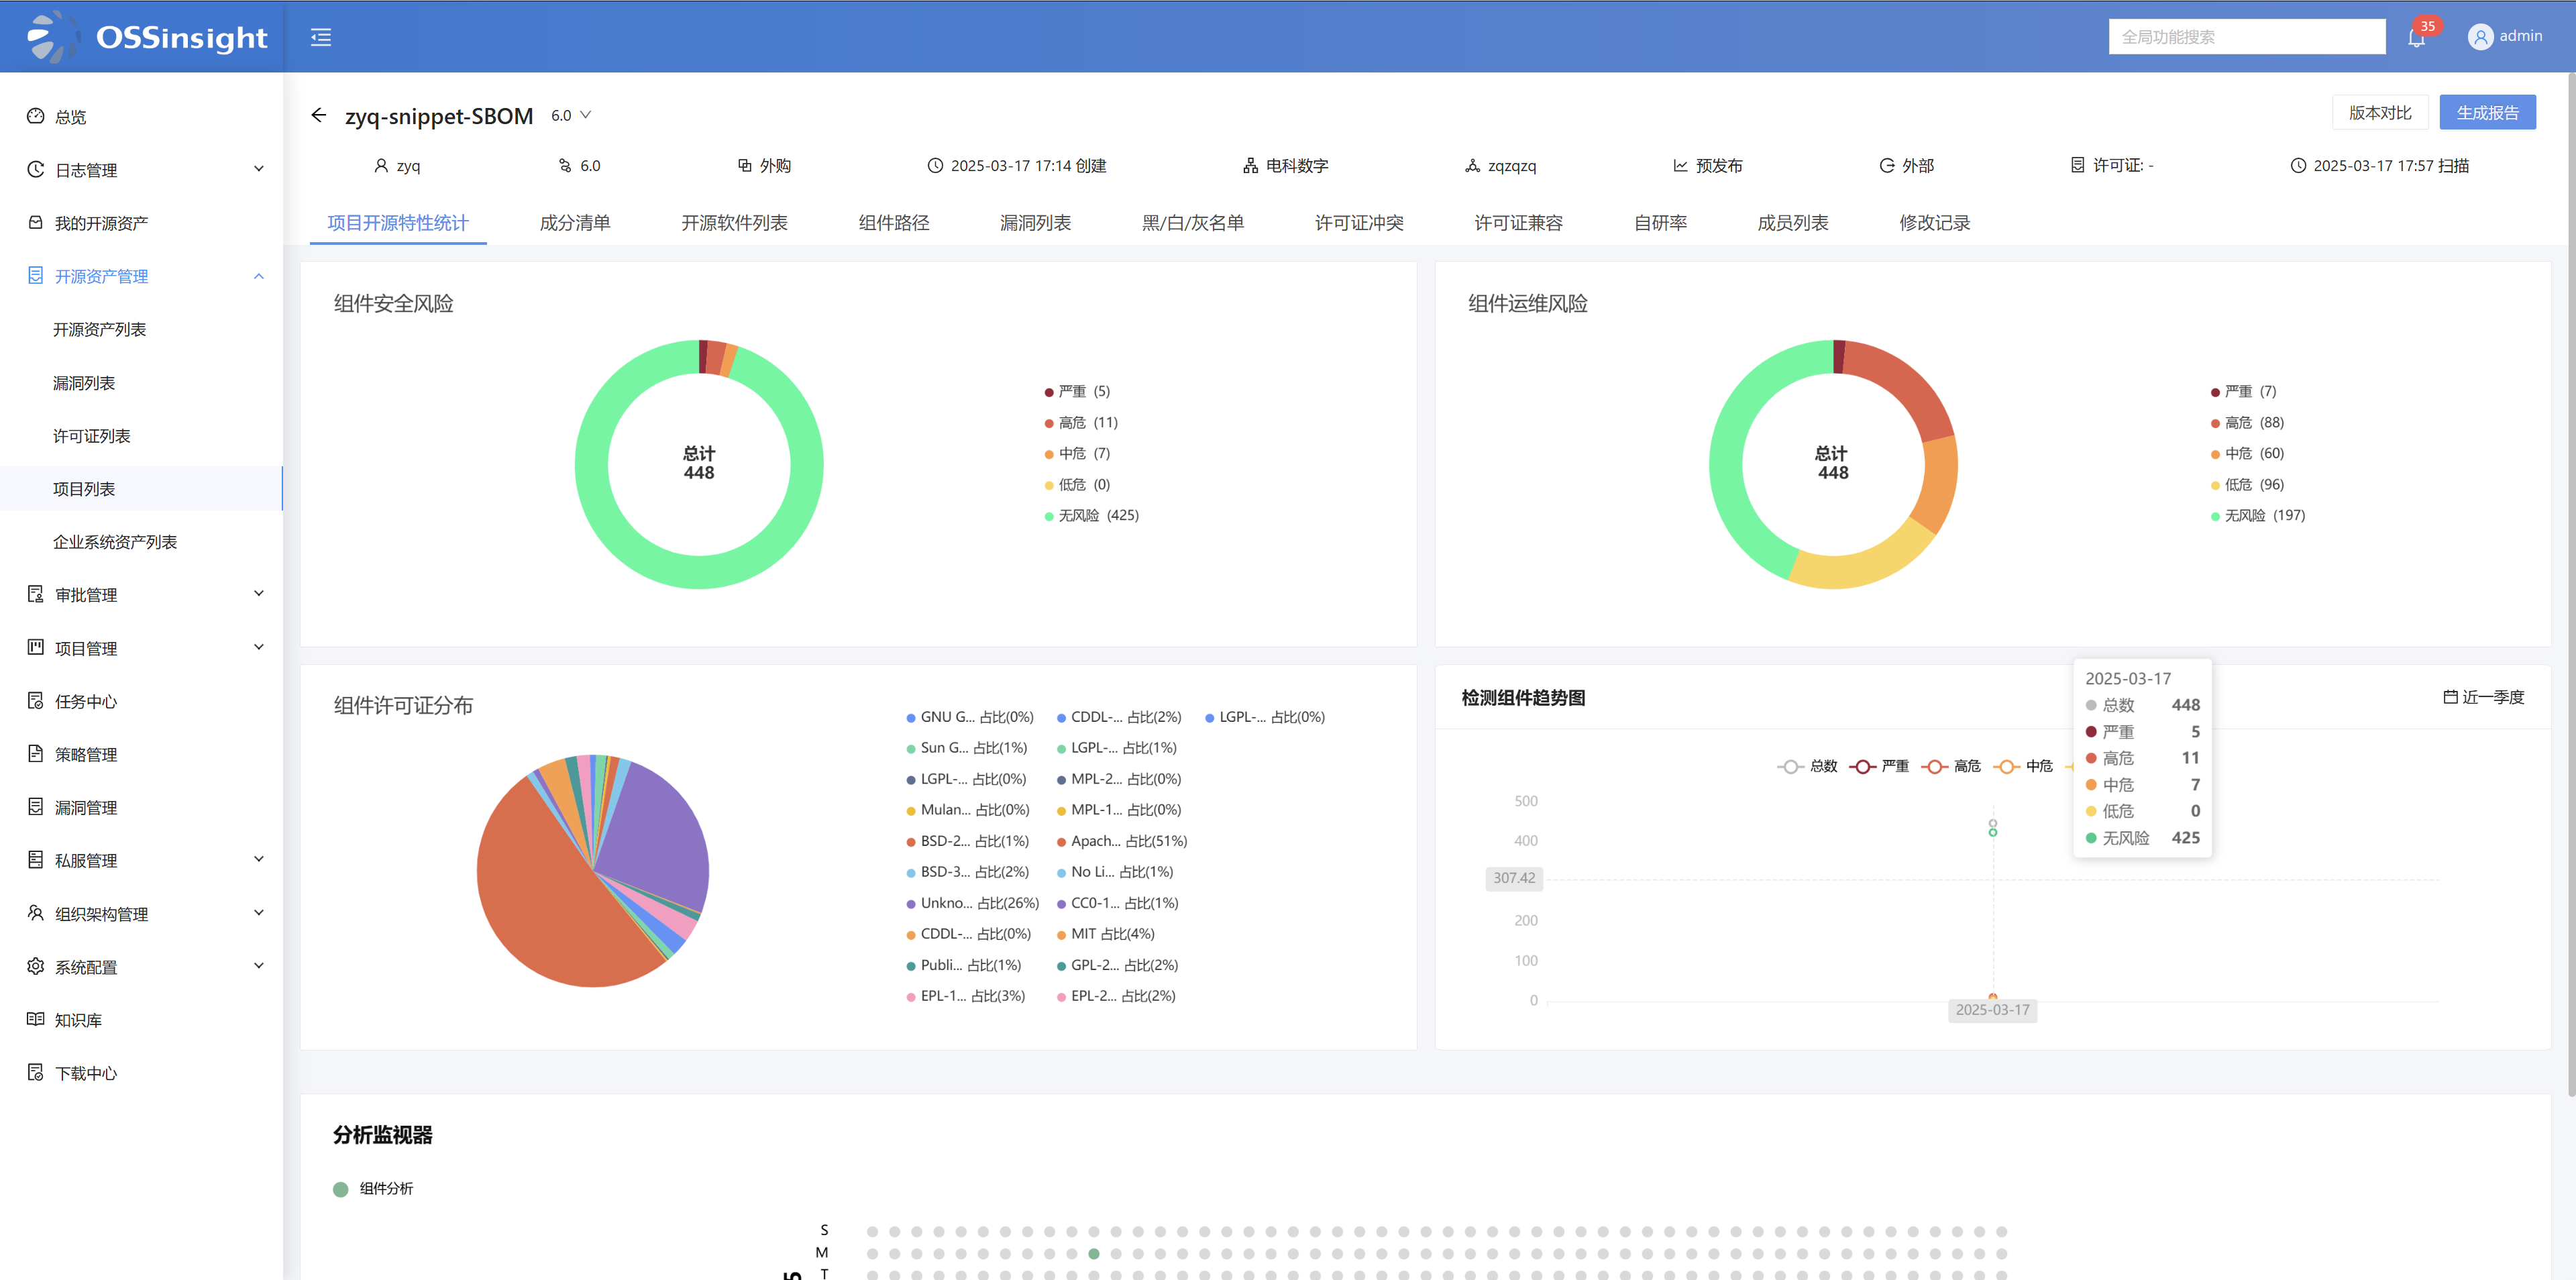Viewport: 2576px width, 1280px height.
Task: Click the admin user avatar icon
Action: [2480, 37]
